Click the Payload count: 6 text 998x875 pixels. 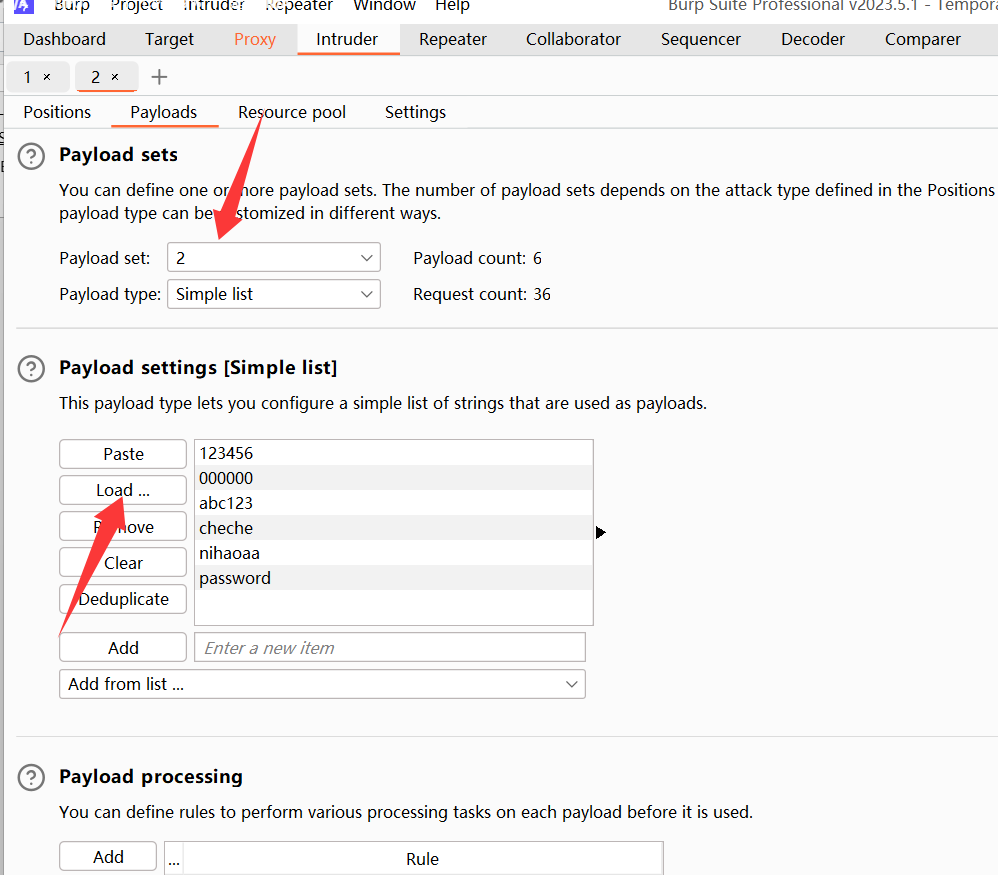tap(477, 258)
